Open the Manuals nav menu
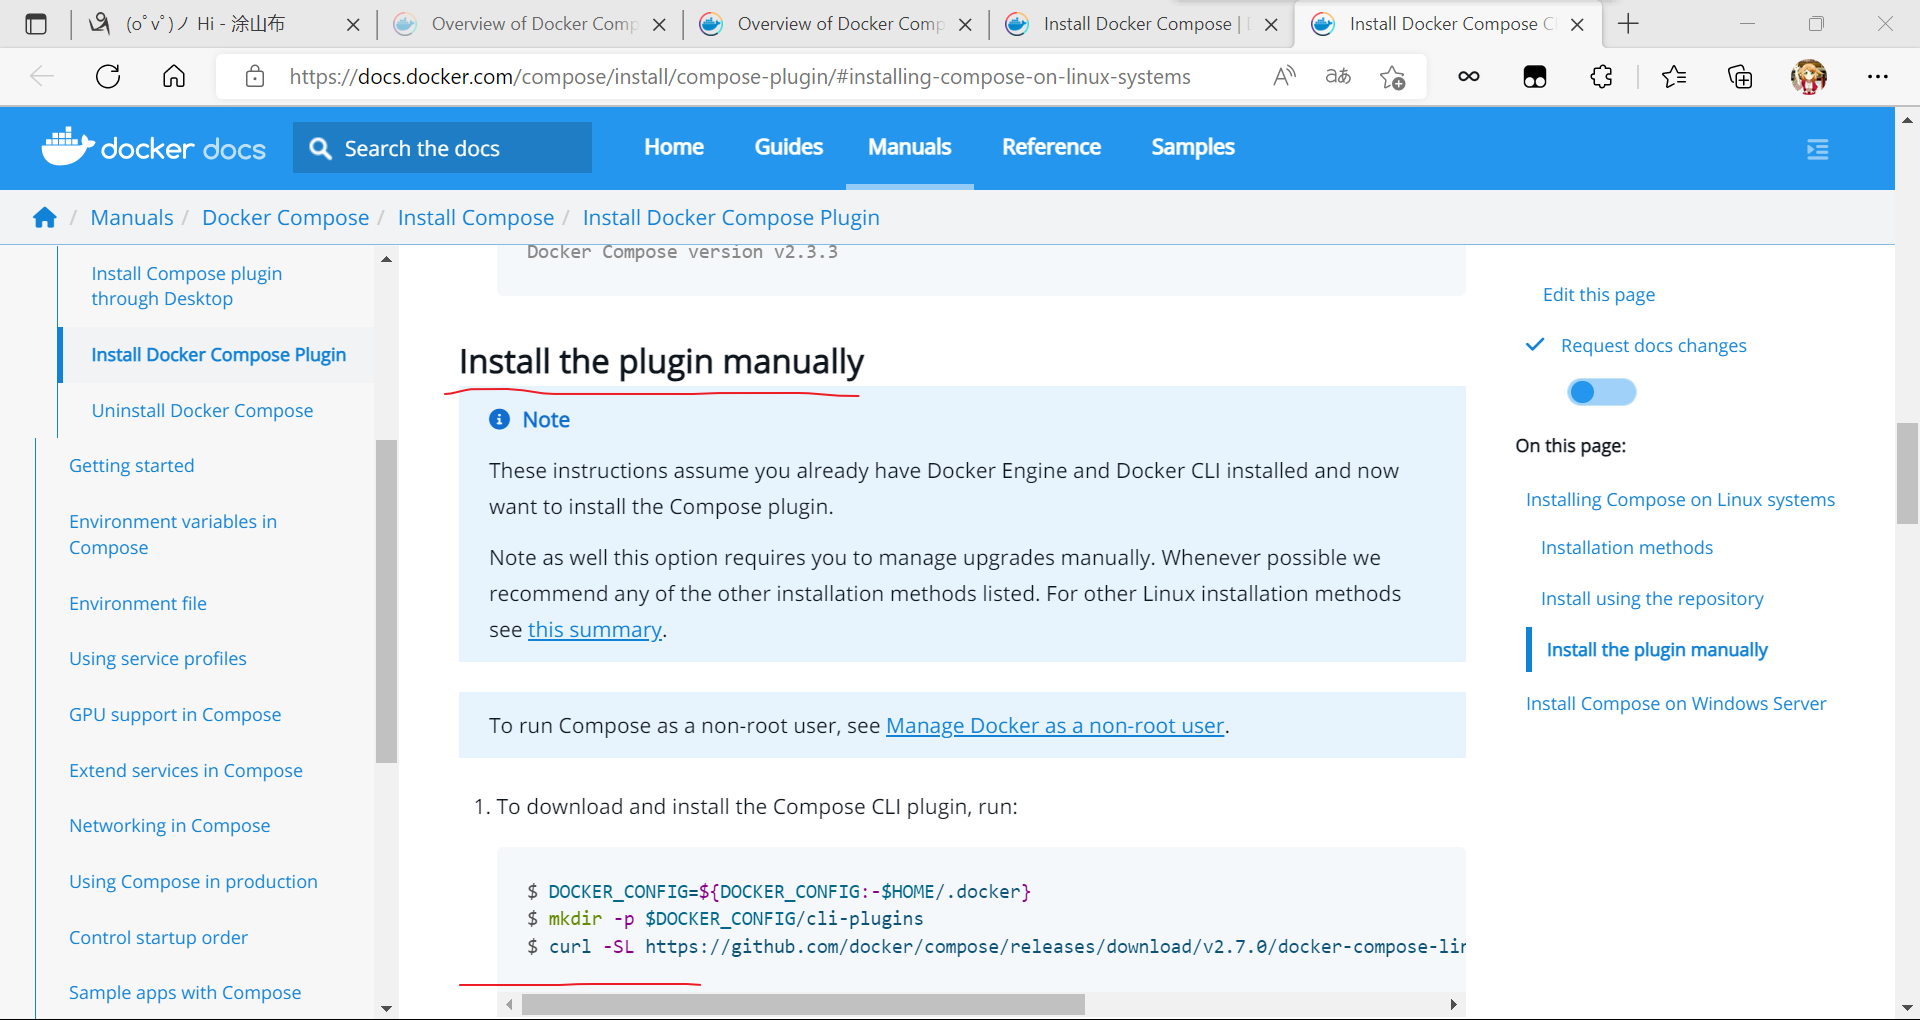1920x1020 pixels. [x=910, y=147]
